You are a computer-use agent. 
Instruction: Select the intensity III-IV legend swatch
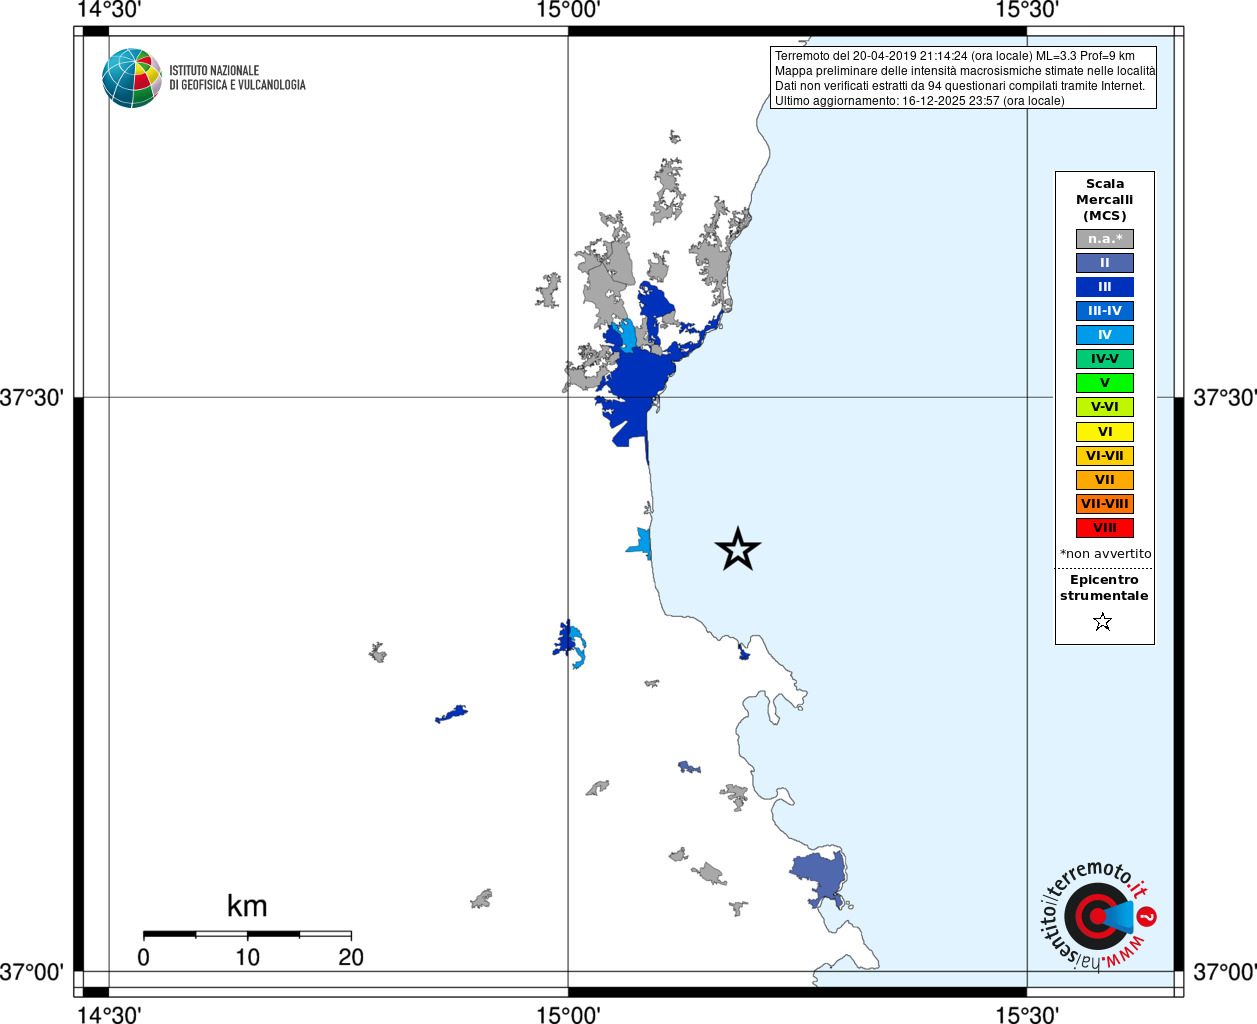(1104, 311)
